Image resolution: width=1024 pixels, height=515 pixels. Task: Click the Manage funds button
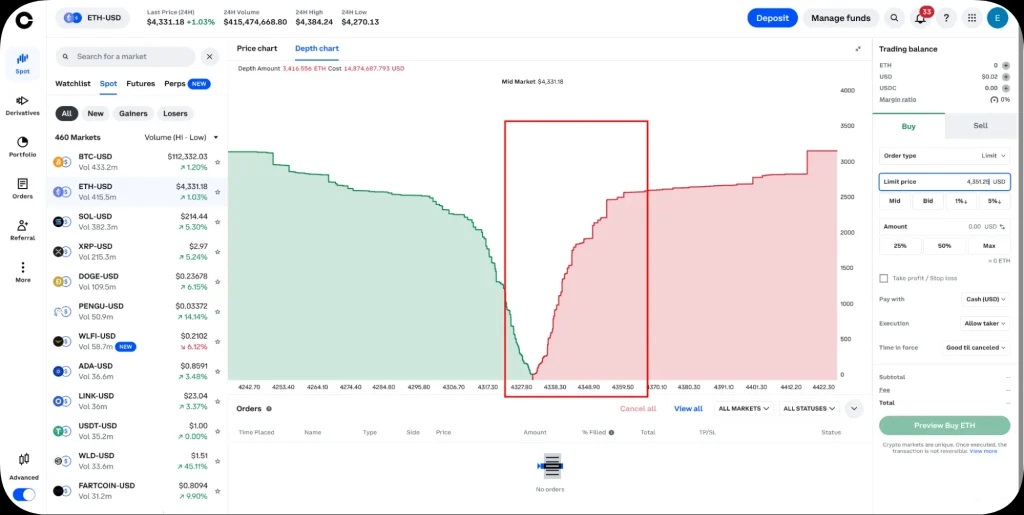coord(840,18)
